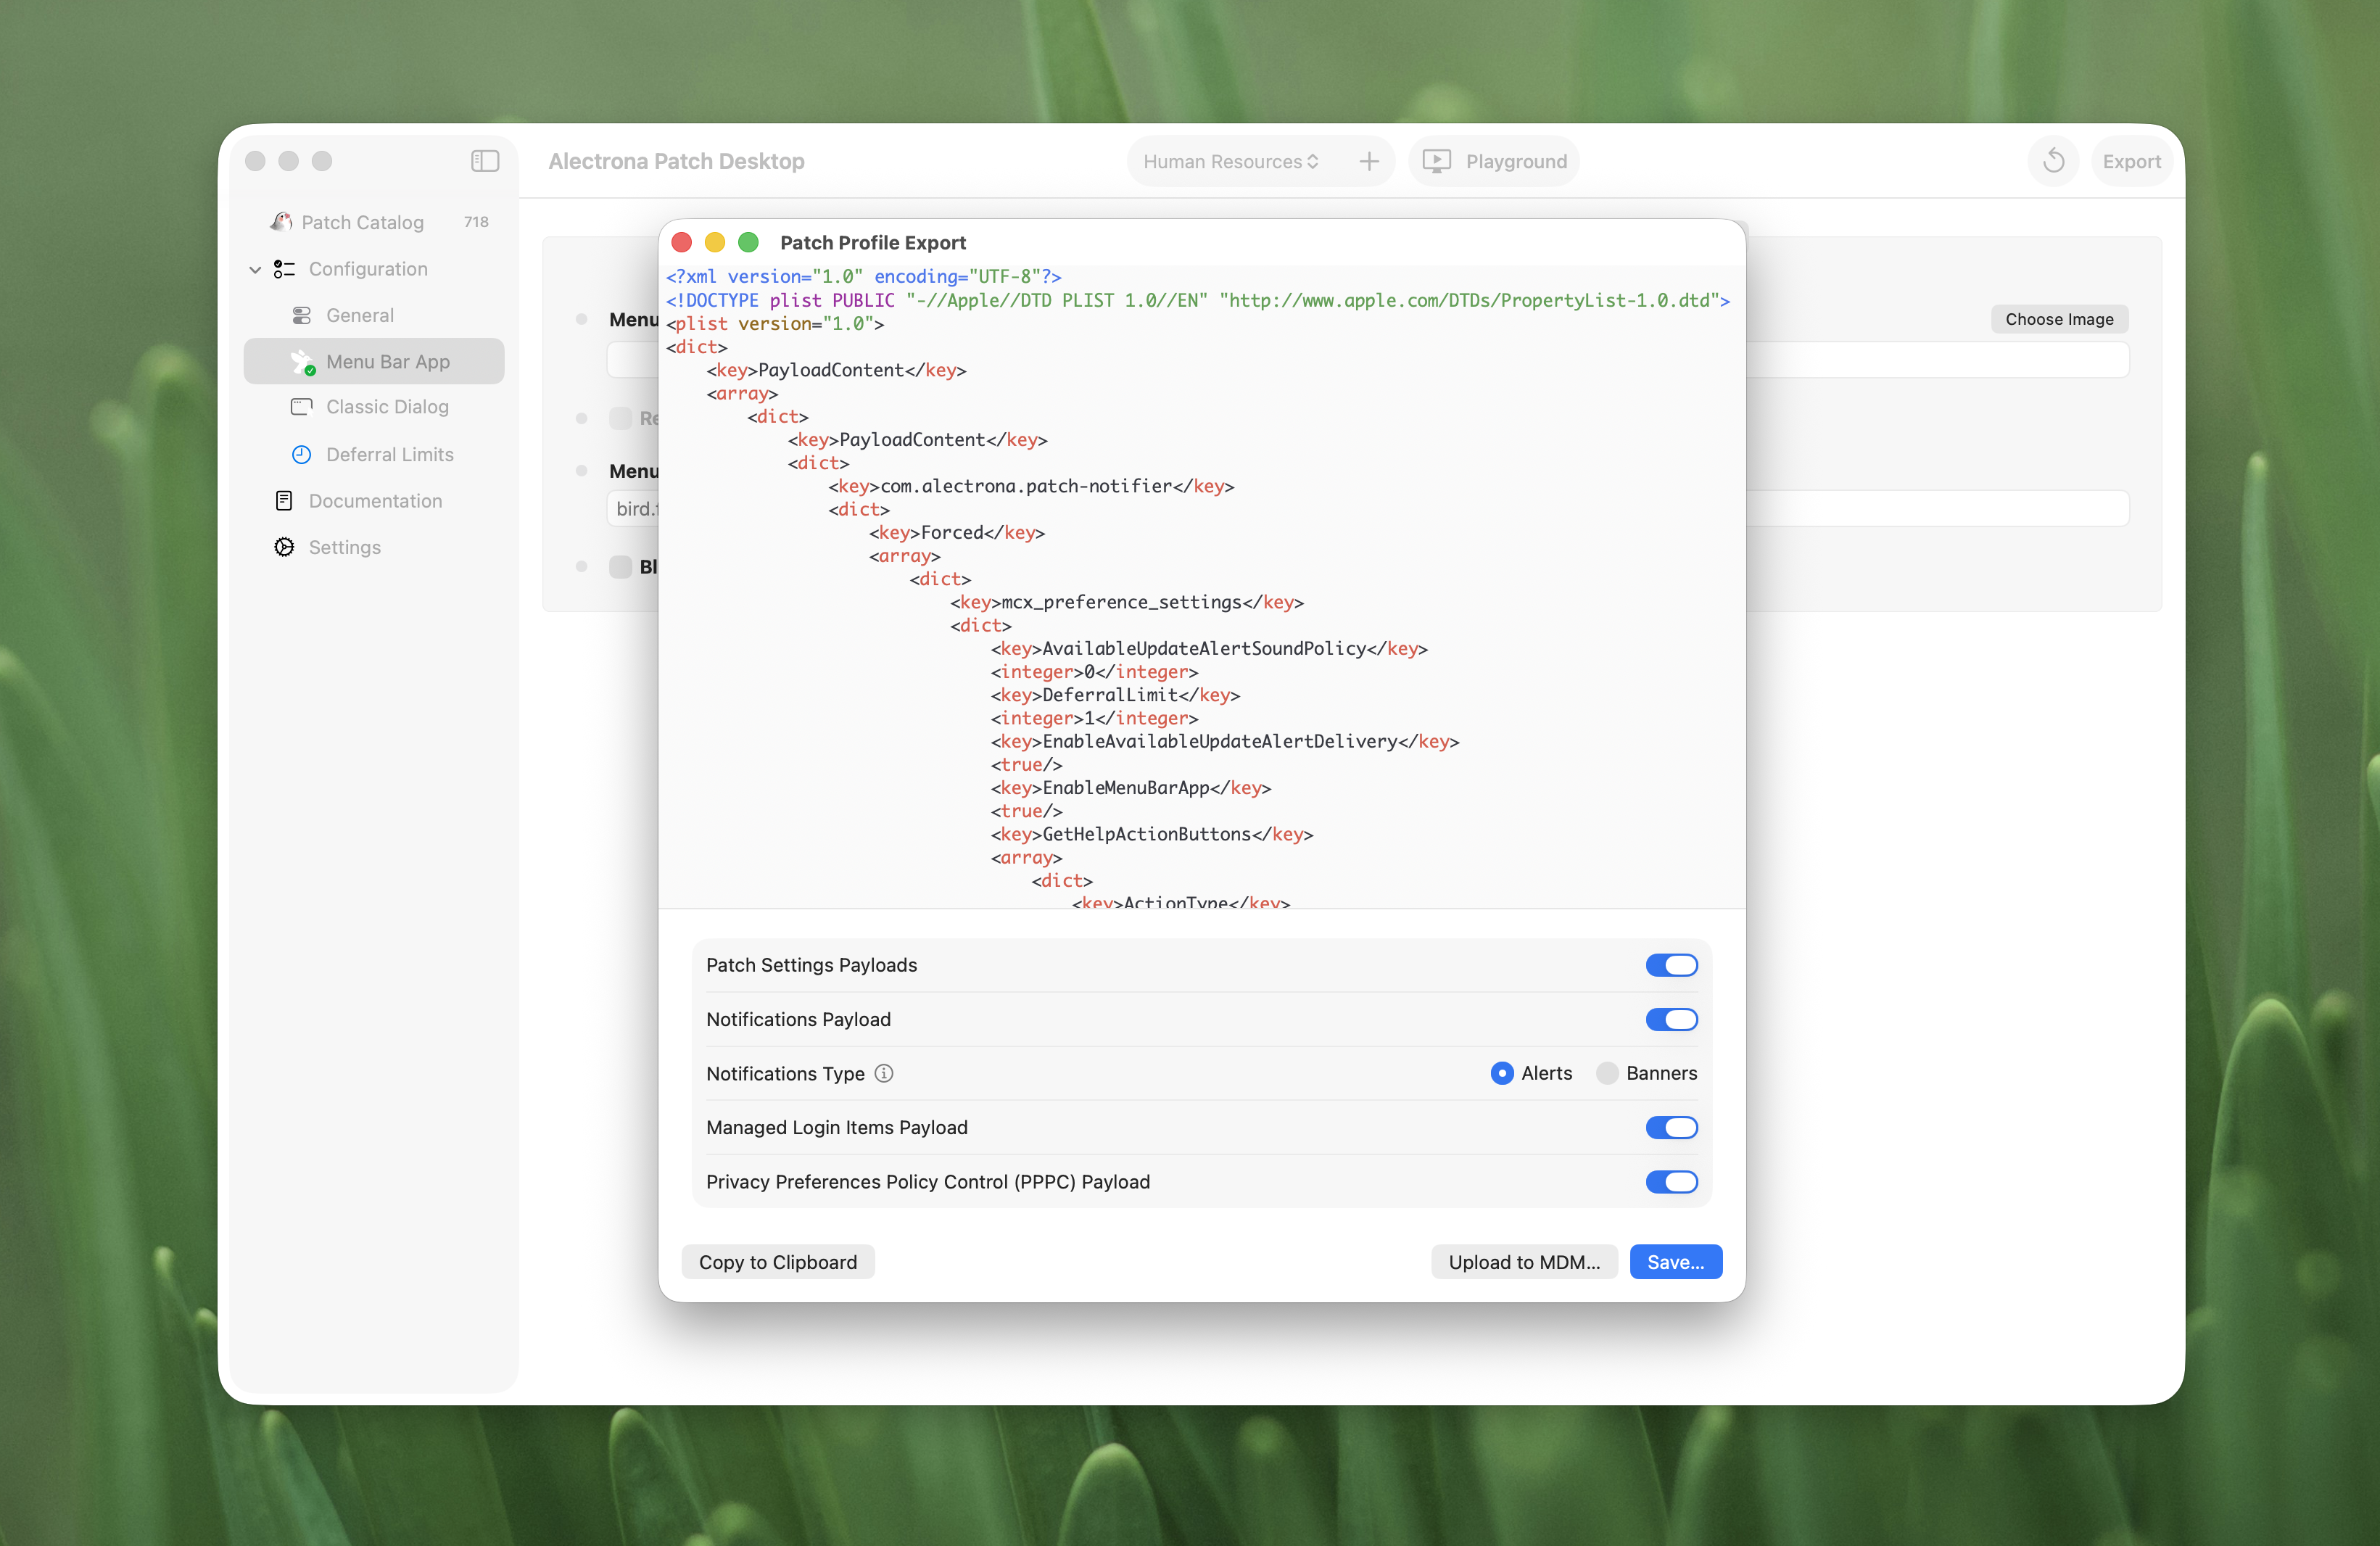Image resolution: width=2380 pixels, height=1546 pixels.
Task: Open the Documentation page icon
Action: coord(284,500)
